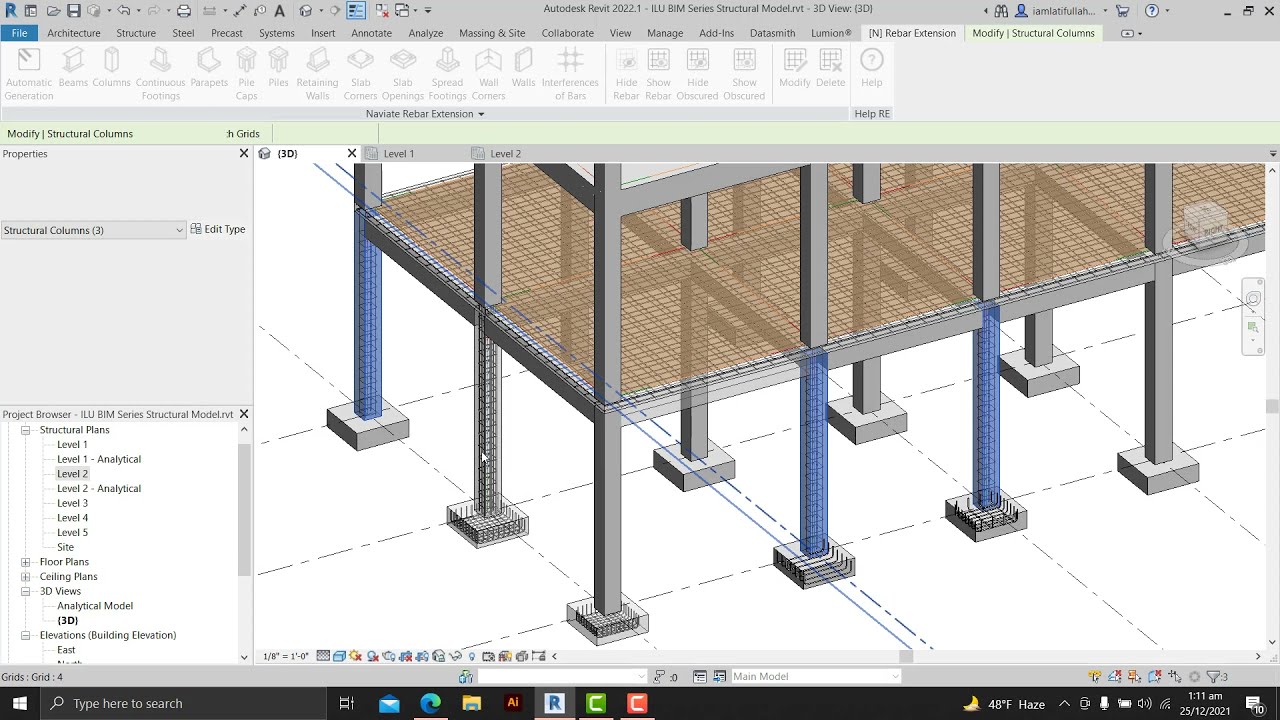Open the Main Model design options dropdown
Image resolution: width=1280 pixels, height=720 pixels.
pyautogui.click(x=816, y=676)
